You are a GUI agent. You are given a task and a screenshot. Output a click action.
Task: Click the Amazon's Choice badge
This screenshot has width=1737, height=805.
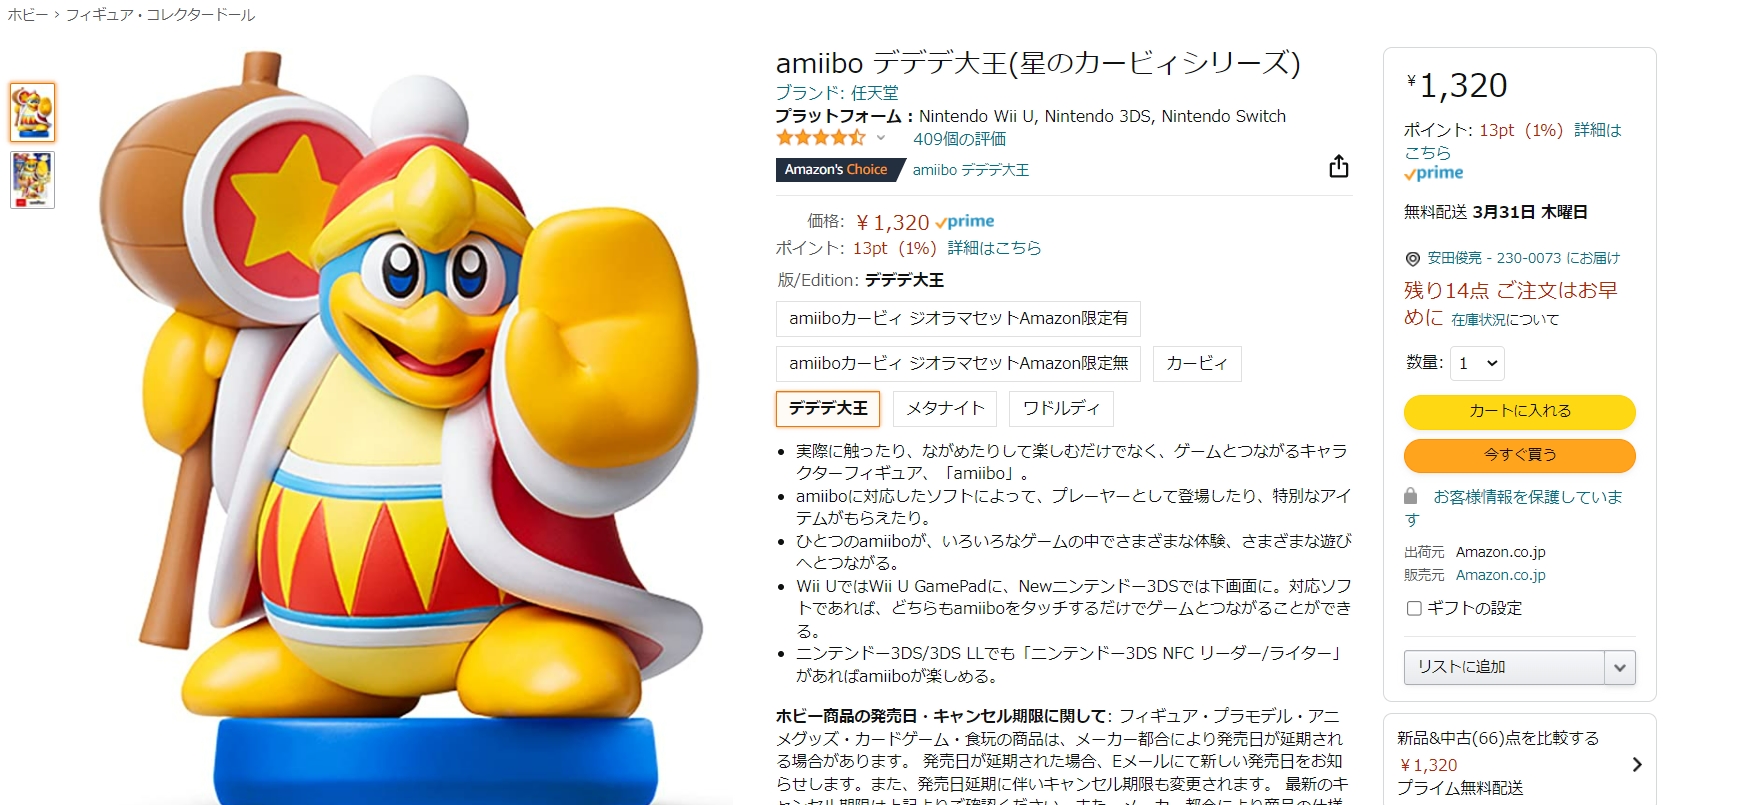[836, 170]
